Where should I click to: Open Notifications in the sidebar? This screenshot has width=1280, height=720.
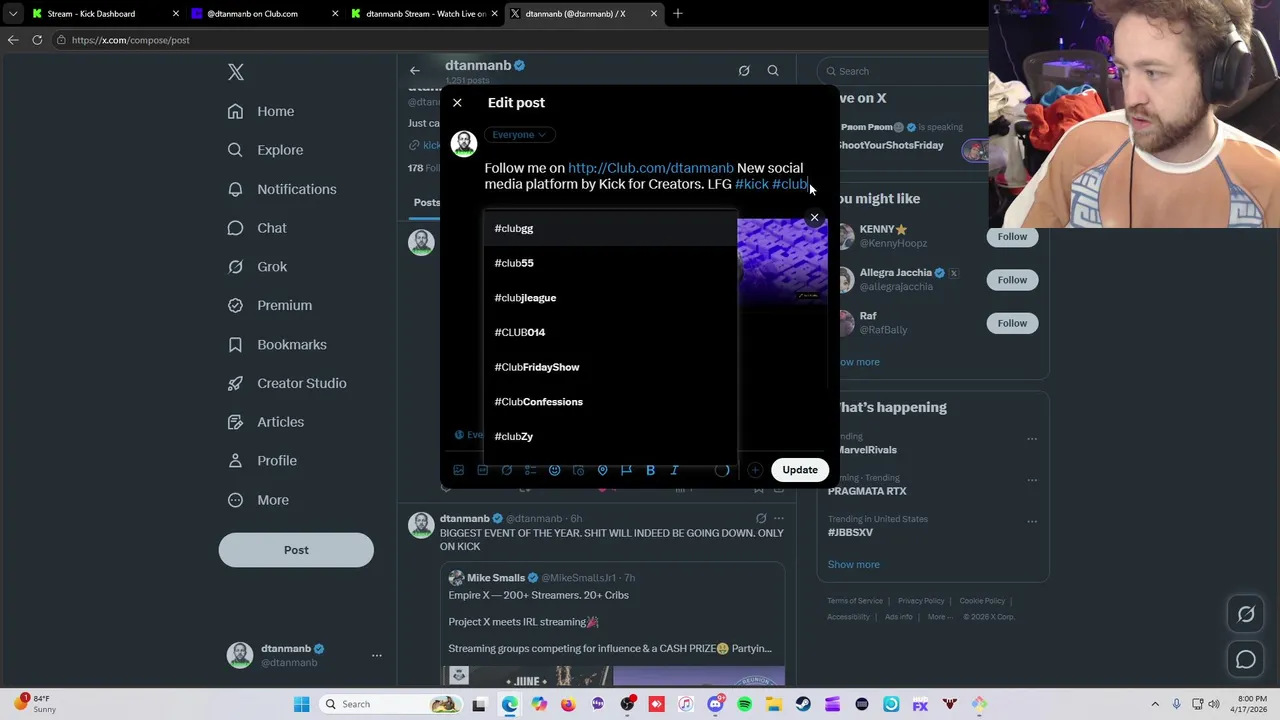click(282, 189)
